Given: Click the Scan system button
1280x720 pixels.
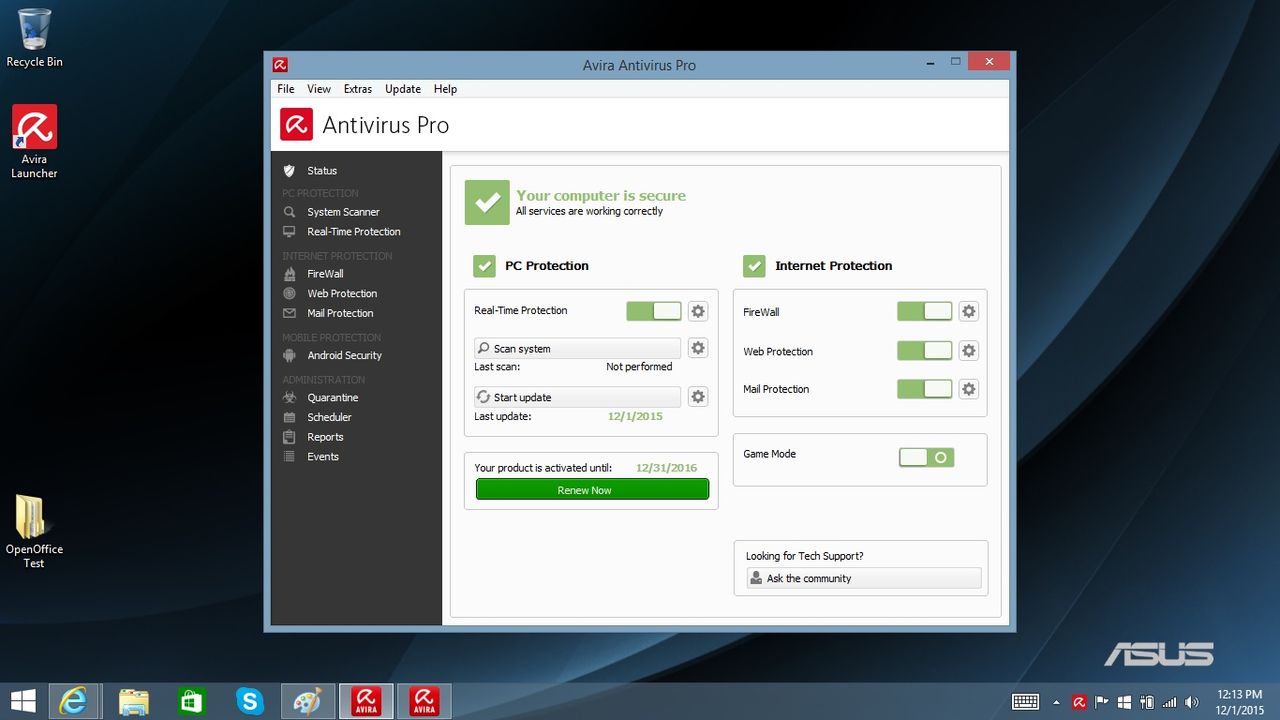Looking at the screenshot, I should click(577, 348).
